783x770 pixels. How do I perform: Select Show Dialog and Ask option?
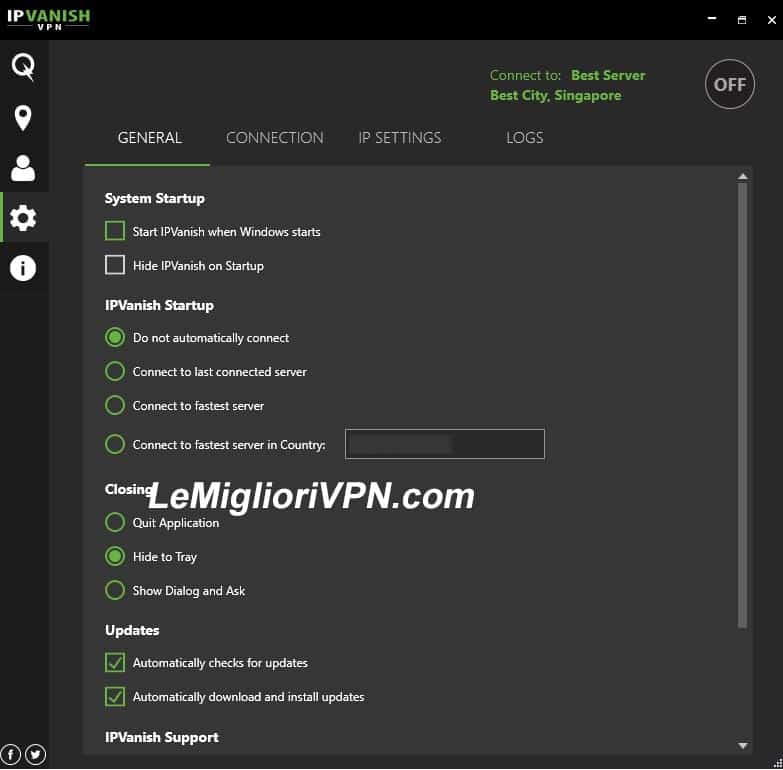click(115, 590)
